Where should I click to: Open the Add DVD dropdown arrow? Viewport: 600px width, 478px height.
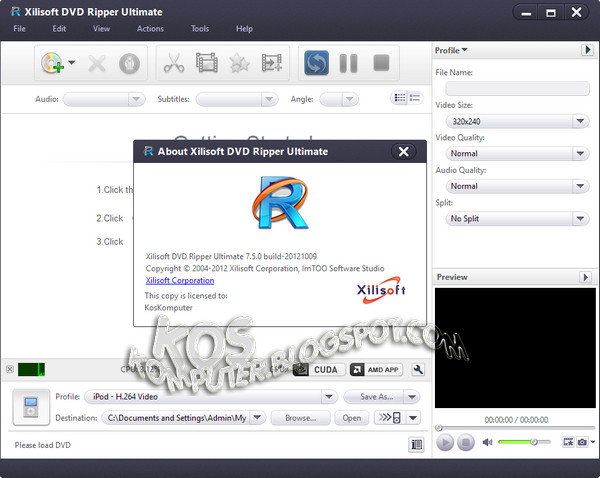pyautogui.click(x=71, y=62)
